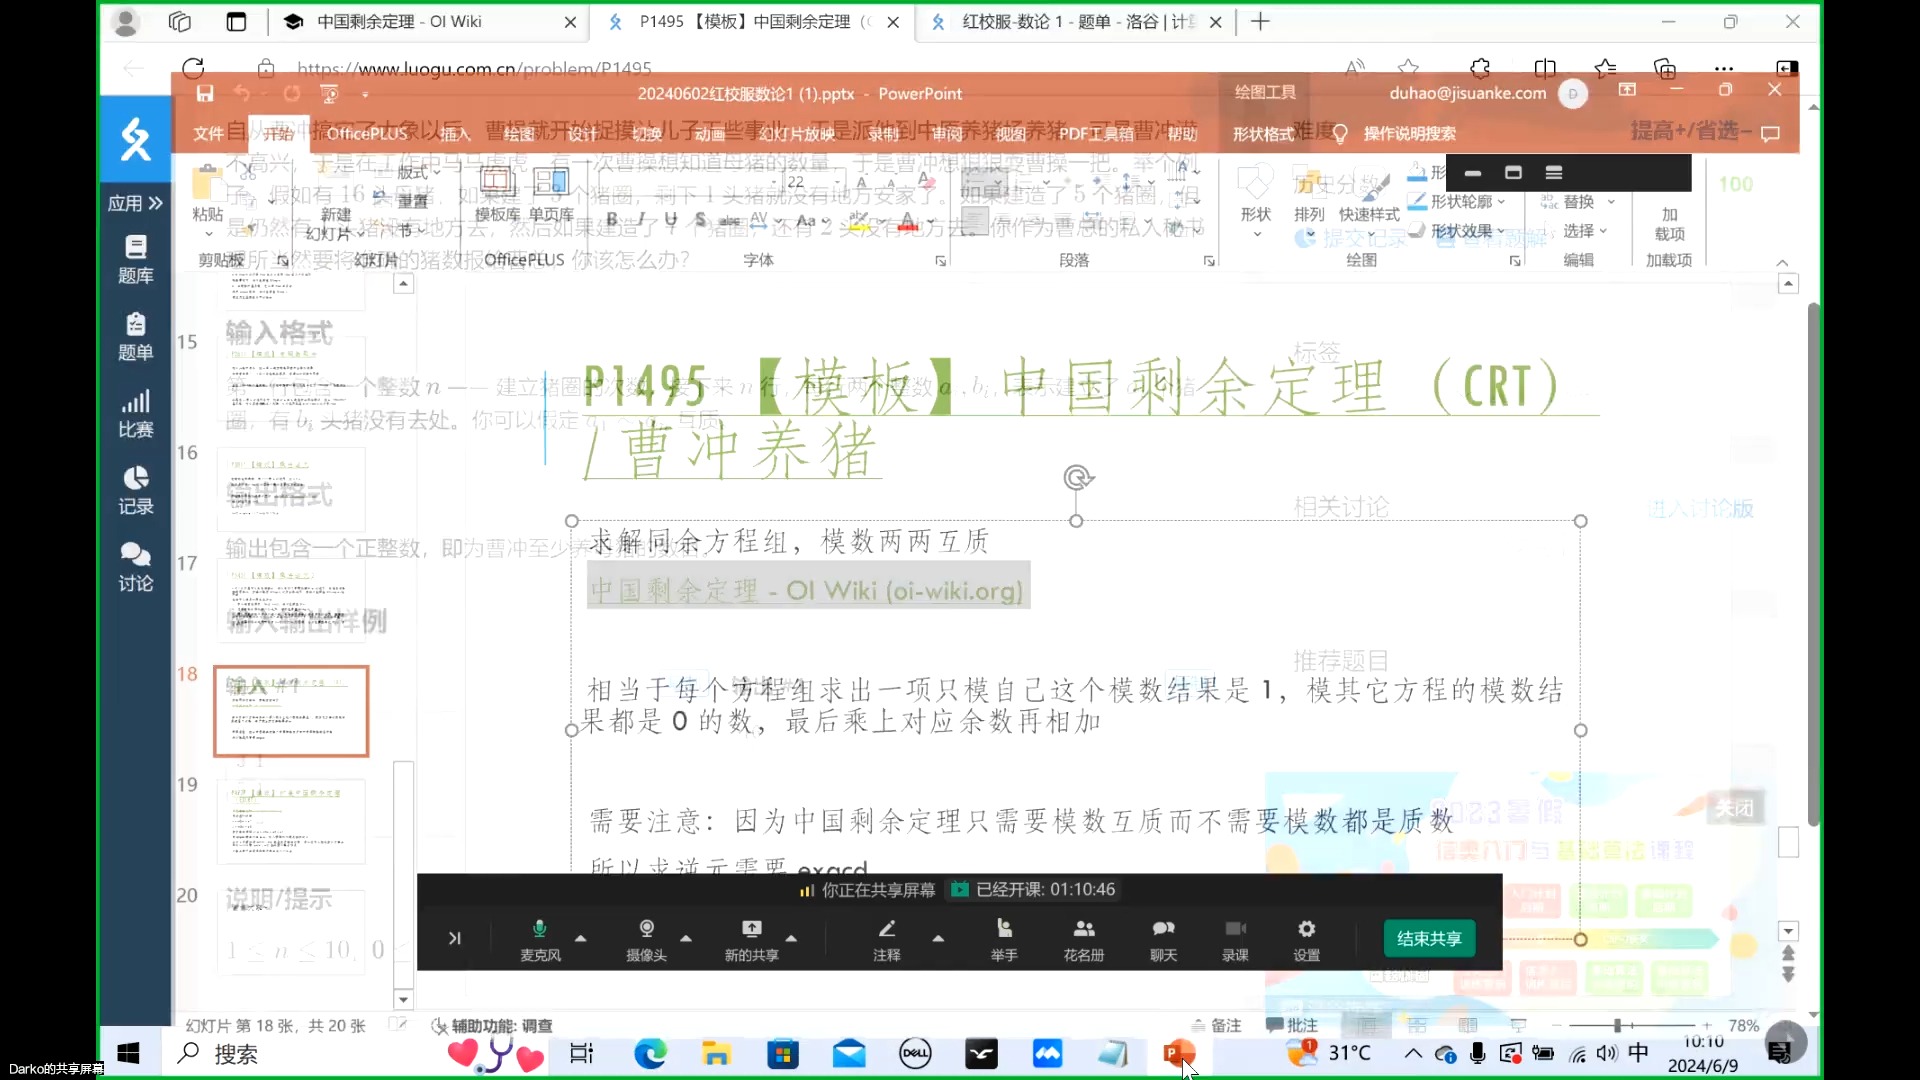Open 题库 in Luogu sidebar
The width and height of the screenshot is (1920, 1080).
tap(136, 260)
